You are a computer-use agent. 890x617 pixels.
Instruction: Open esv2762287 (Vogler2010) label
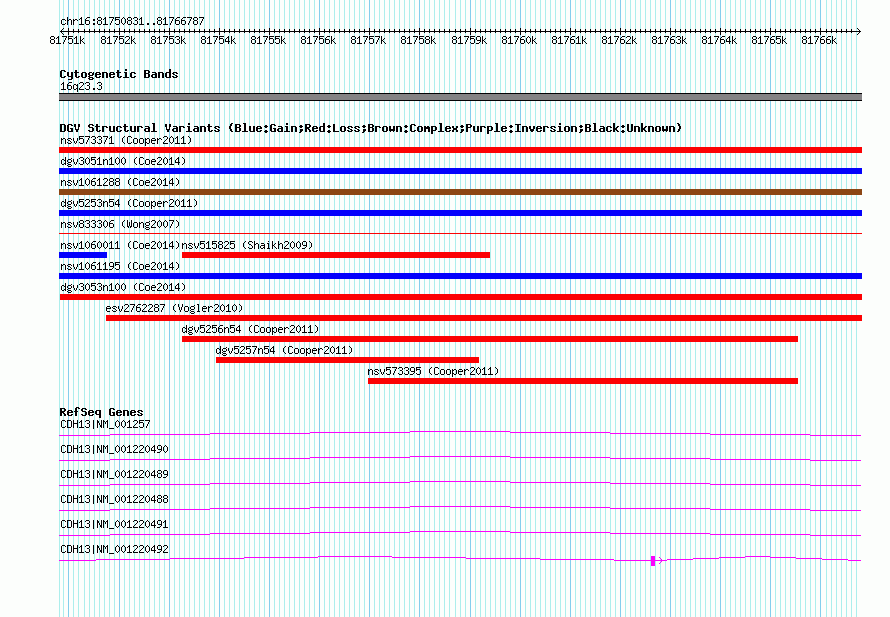(174, 308)
